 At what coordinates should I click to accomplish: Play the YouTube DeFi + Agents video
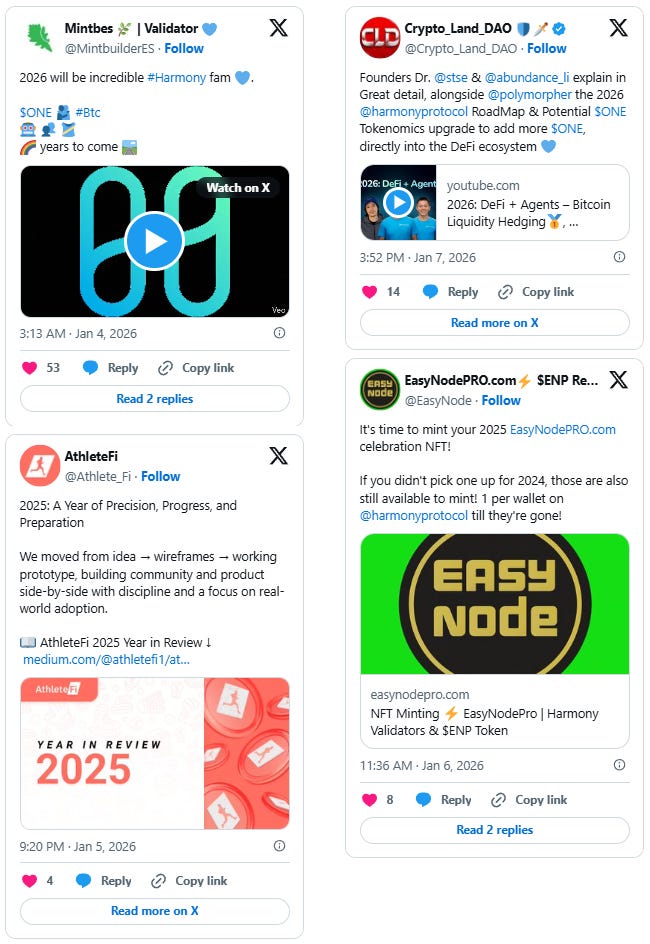click(x=398, y=202)
